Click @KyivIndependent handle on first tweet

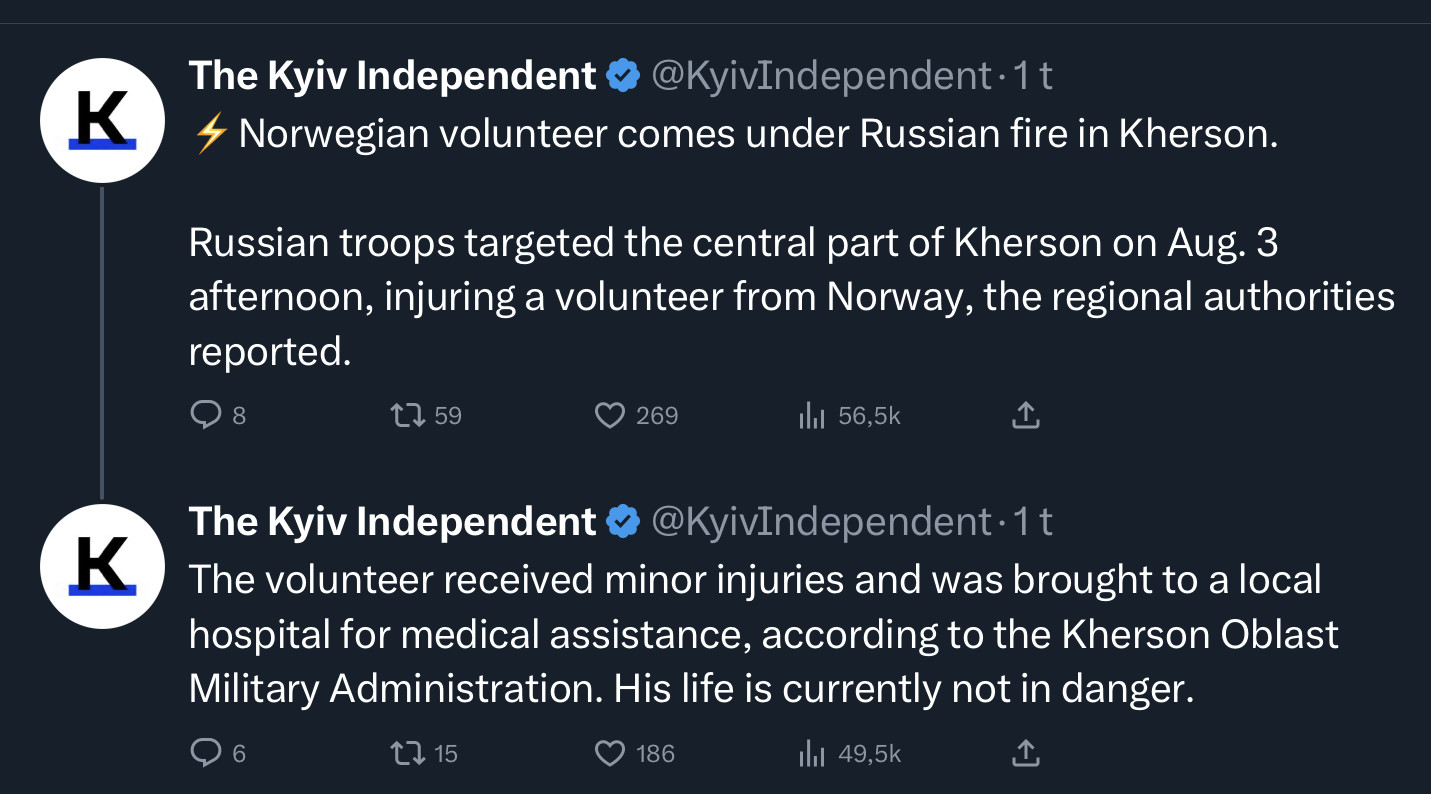[820, 76]
